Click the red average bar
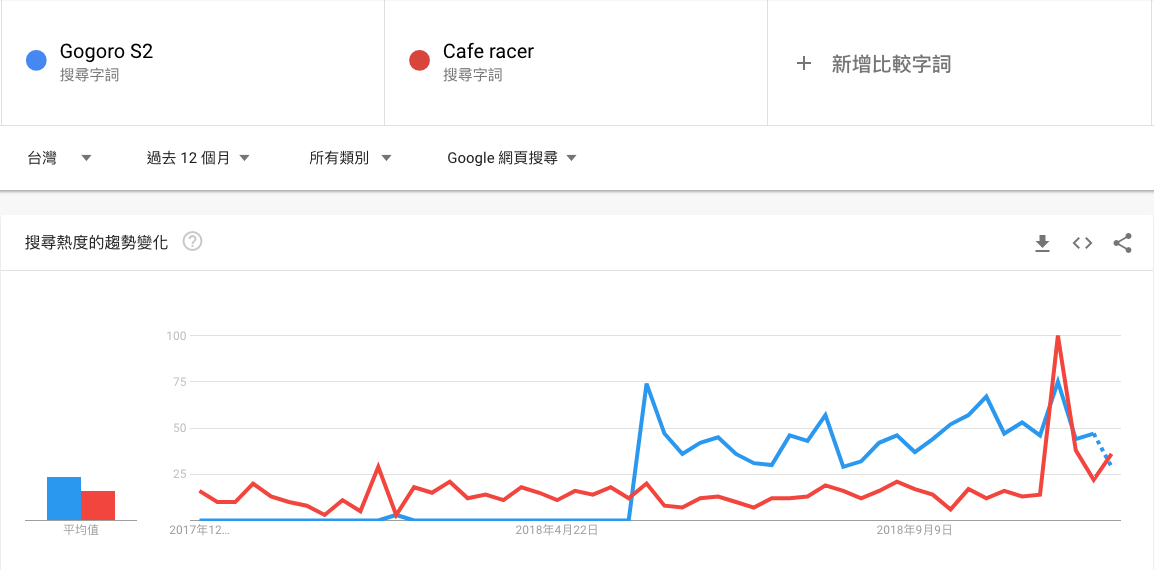This screenshot has width=1154, height=570. (x=98, y=506)
